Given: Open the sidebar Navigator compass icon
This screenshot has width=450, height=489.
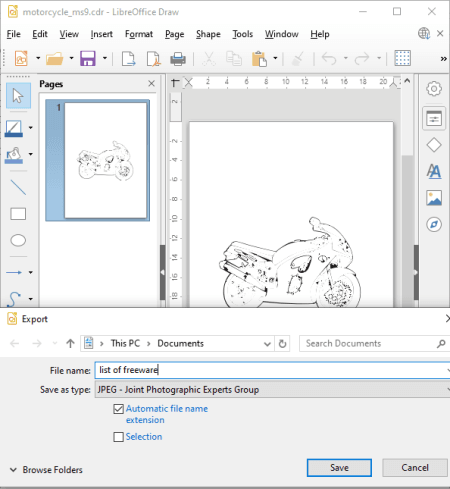Looking at the screenshot, I should 434,224.
